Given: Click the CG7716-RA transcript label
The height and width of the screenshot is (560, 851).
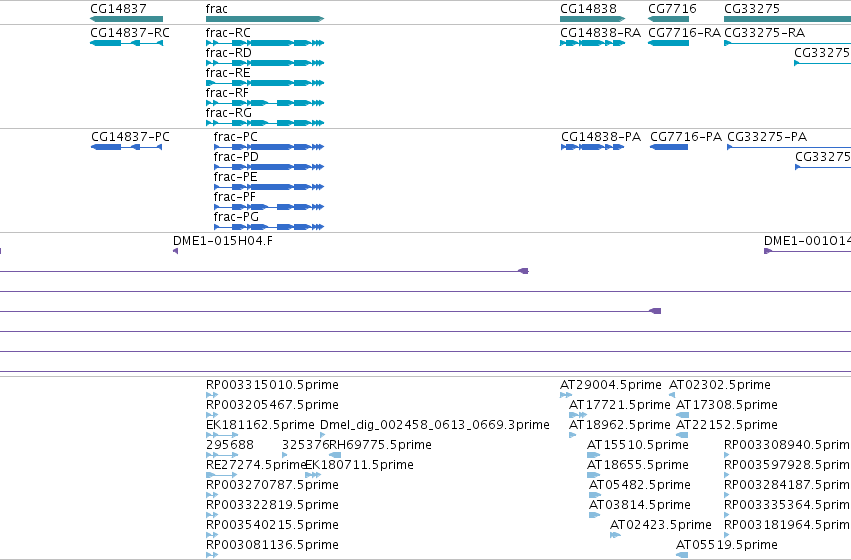Looking at the screenshot, I should [x=684, y=33].
